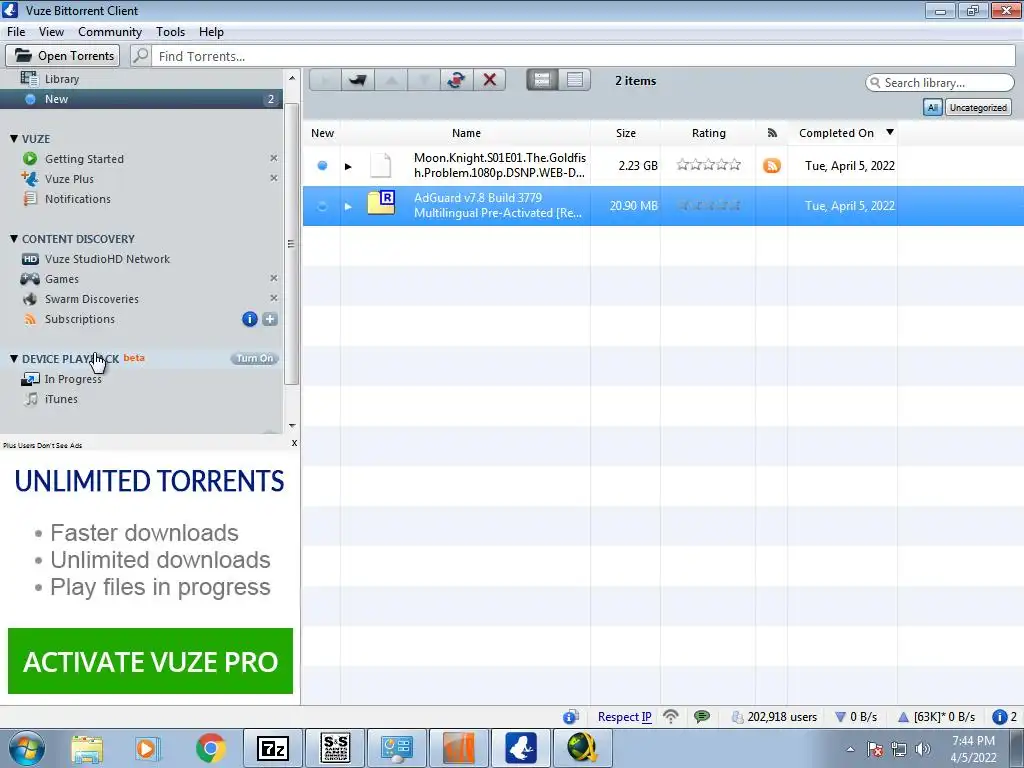Open Games in sidebar
Viewport: 1024px width, 768px height.
tap(61, 279)
